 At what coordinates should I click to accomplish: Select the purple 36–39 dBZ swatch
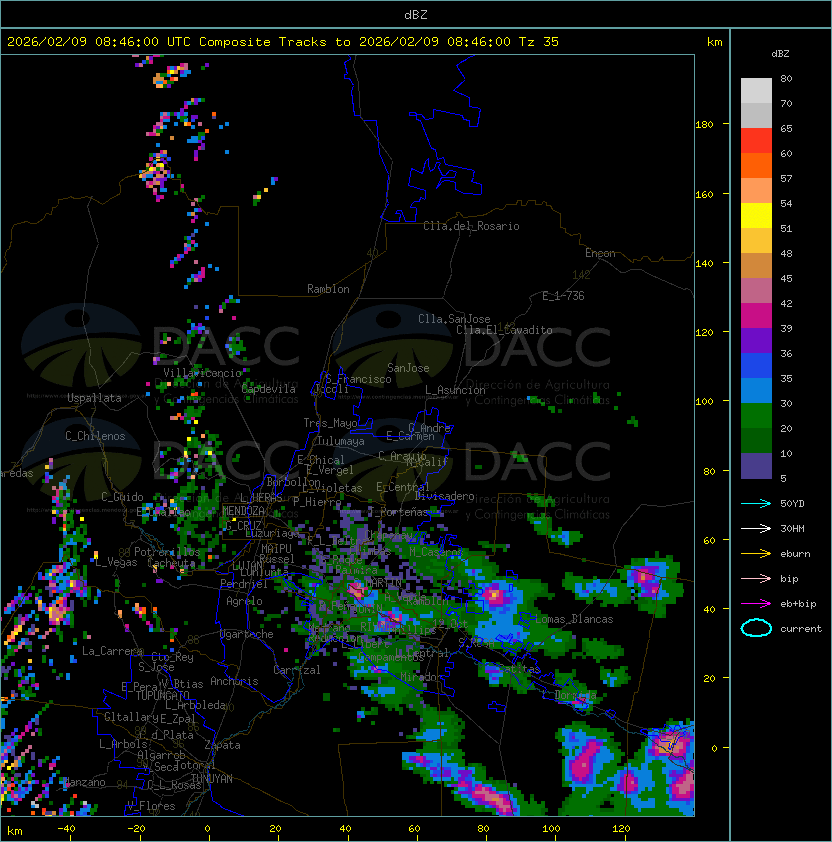coord(756,340)
